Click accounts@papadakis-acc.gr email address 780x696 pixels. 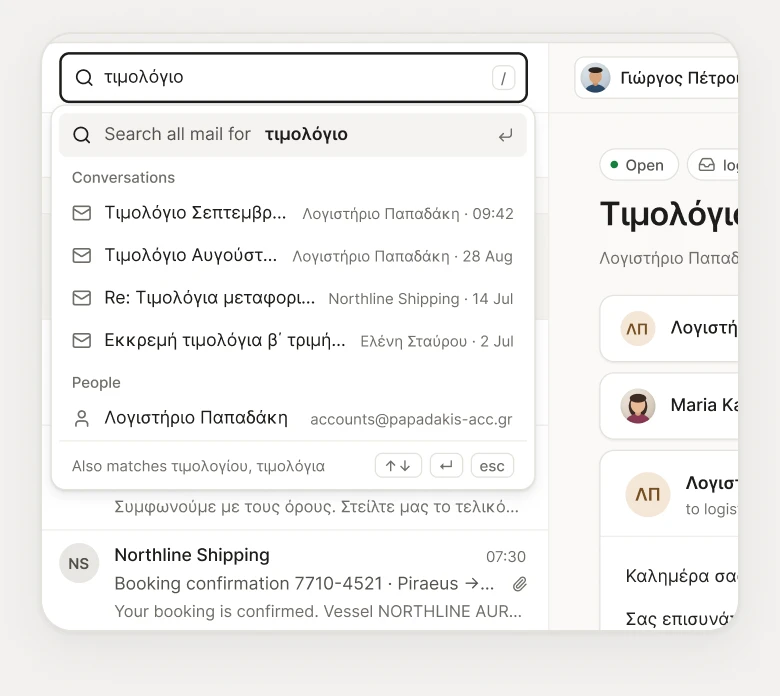coord(411,419)
